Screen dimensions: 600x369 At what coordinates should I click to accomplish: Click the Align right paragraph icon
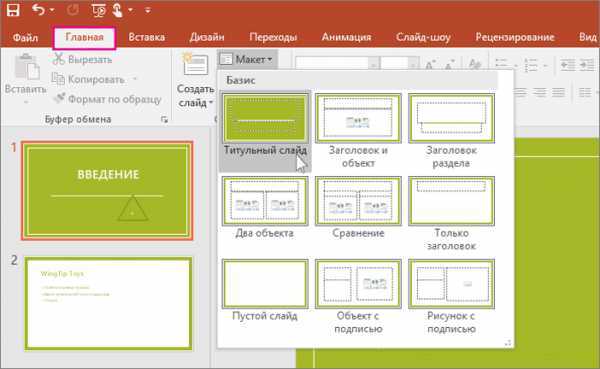tap(540, 92)
